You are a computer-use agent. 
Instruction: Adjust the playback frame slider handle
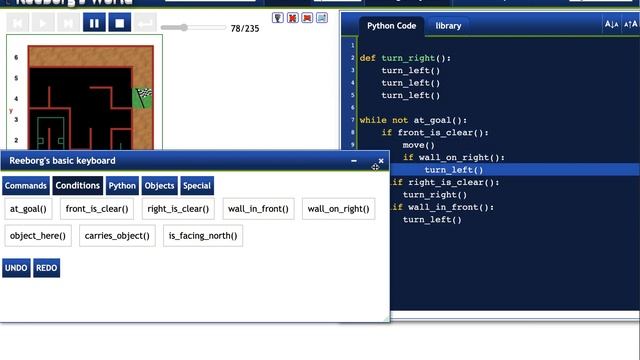[184, 27]
